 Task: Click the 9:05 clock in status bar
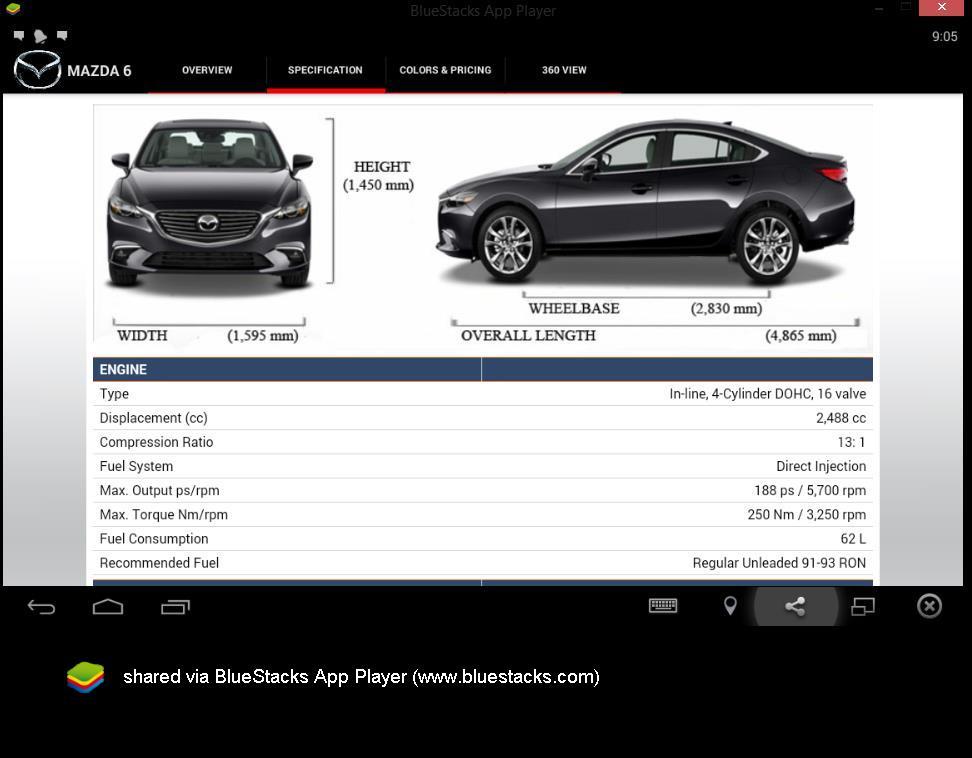[945, 37]
